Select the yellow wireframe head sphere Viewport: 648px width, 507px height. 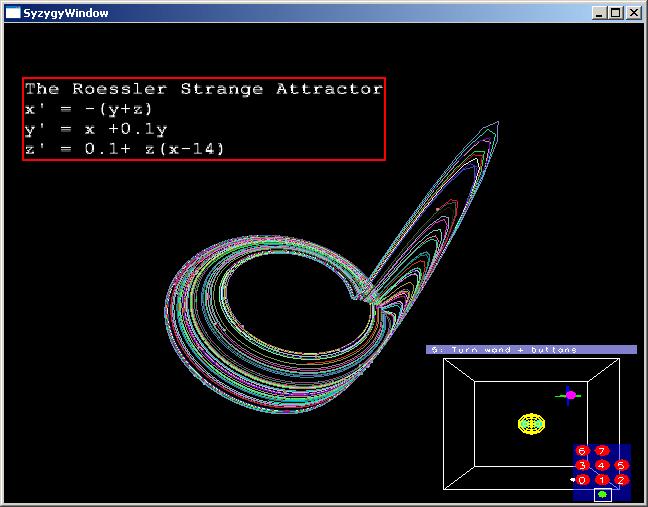[532, 423]
